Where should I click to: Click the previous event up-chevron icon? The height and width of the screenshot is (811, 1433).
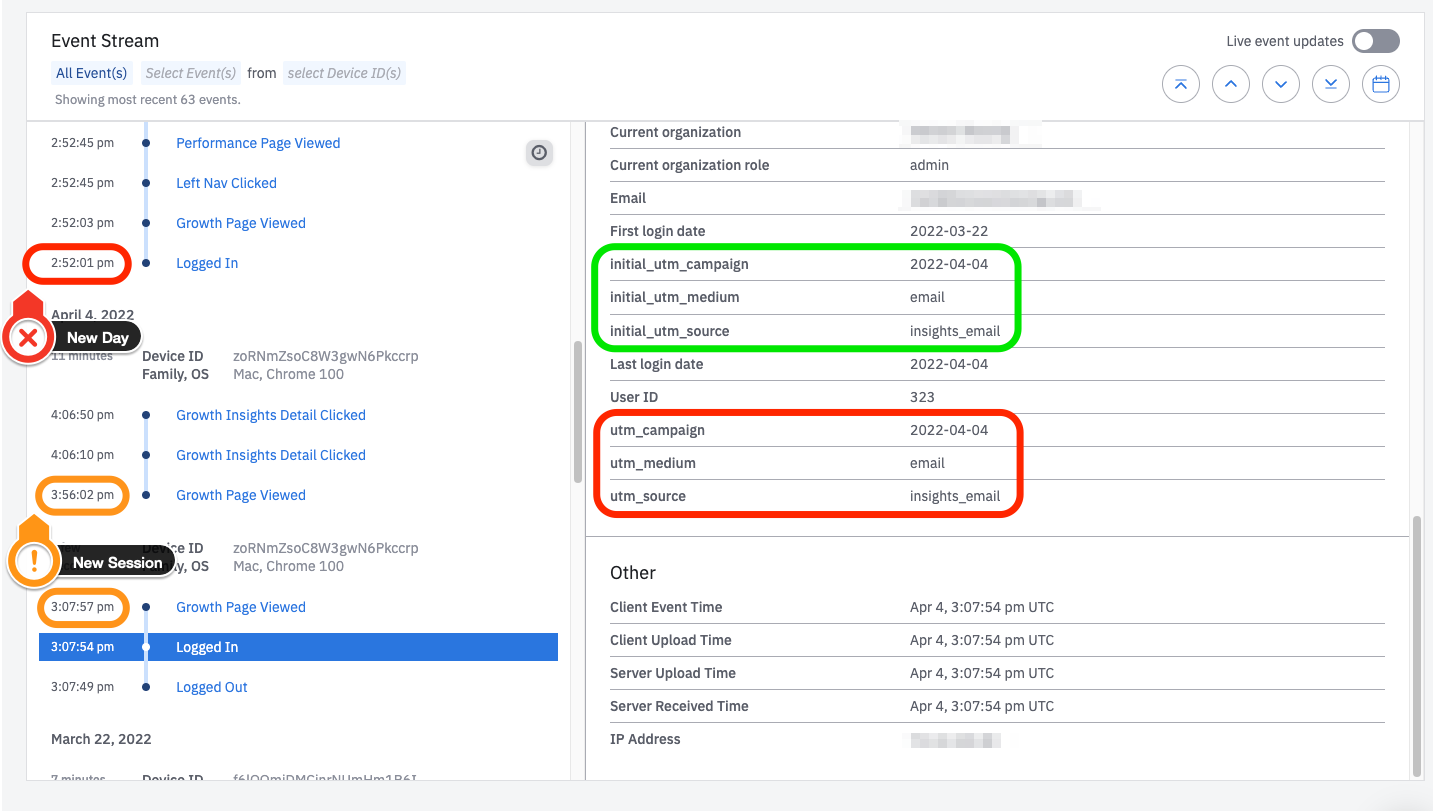1231,85
